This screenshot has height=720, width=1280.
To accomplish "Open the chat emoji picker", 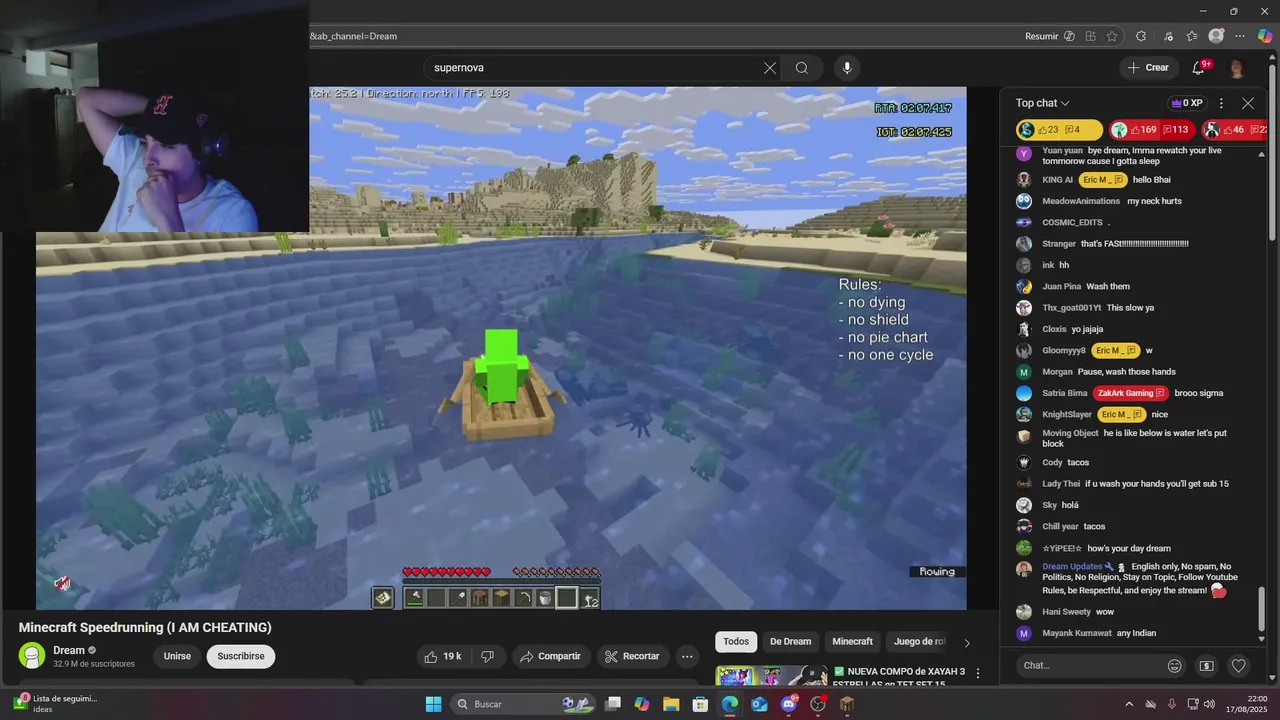I will tap(1175, 666).
